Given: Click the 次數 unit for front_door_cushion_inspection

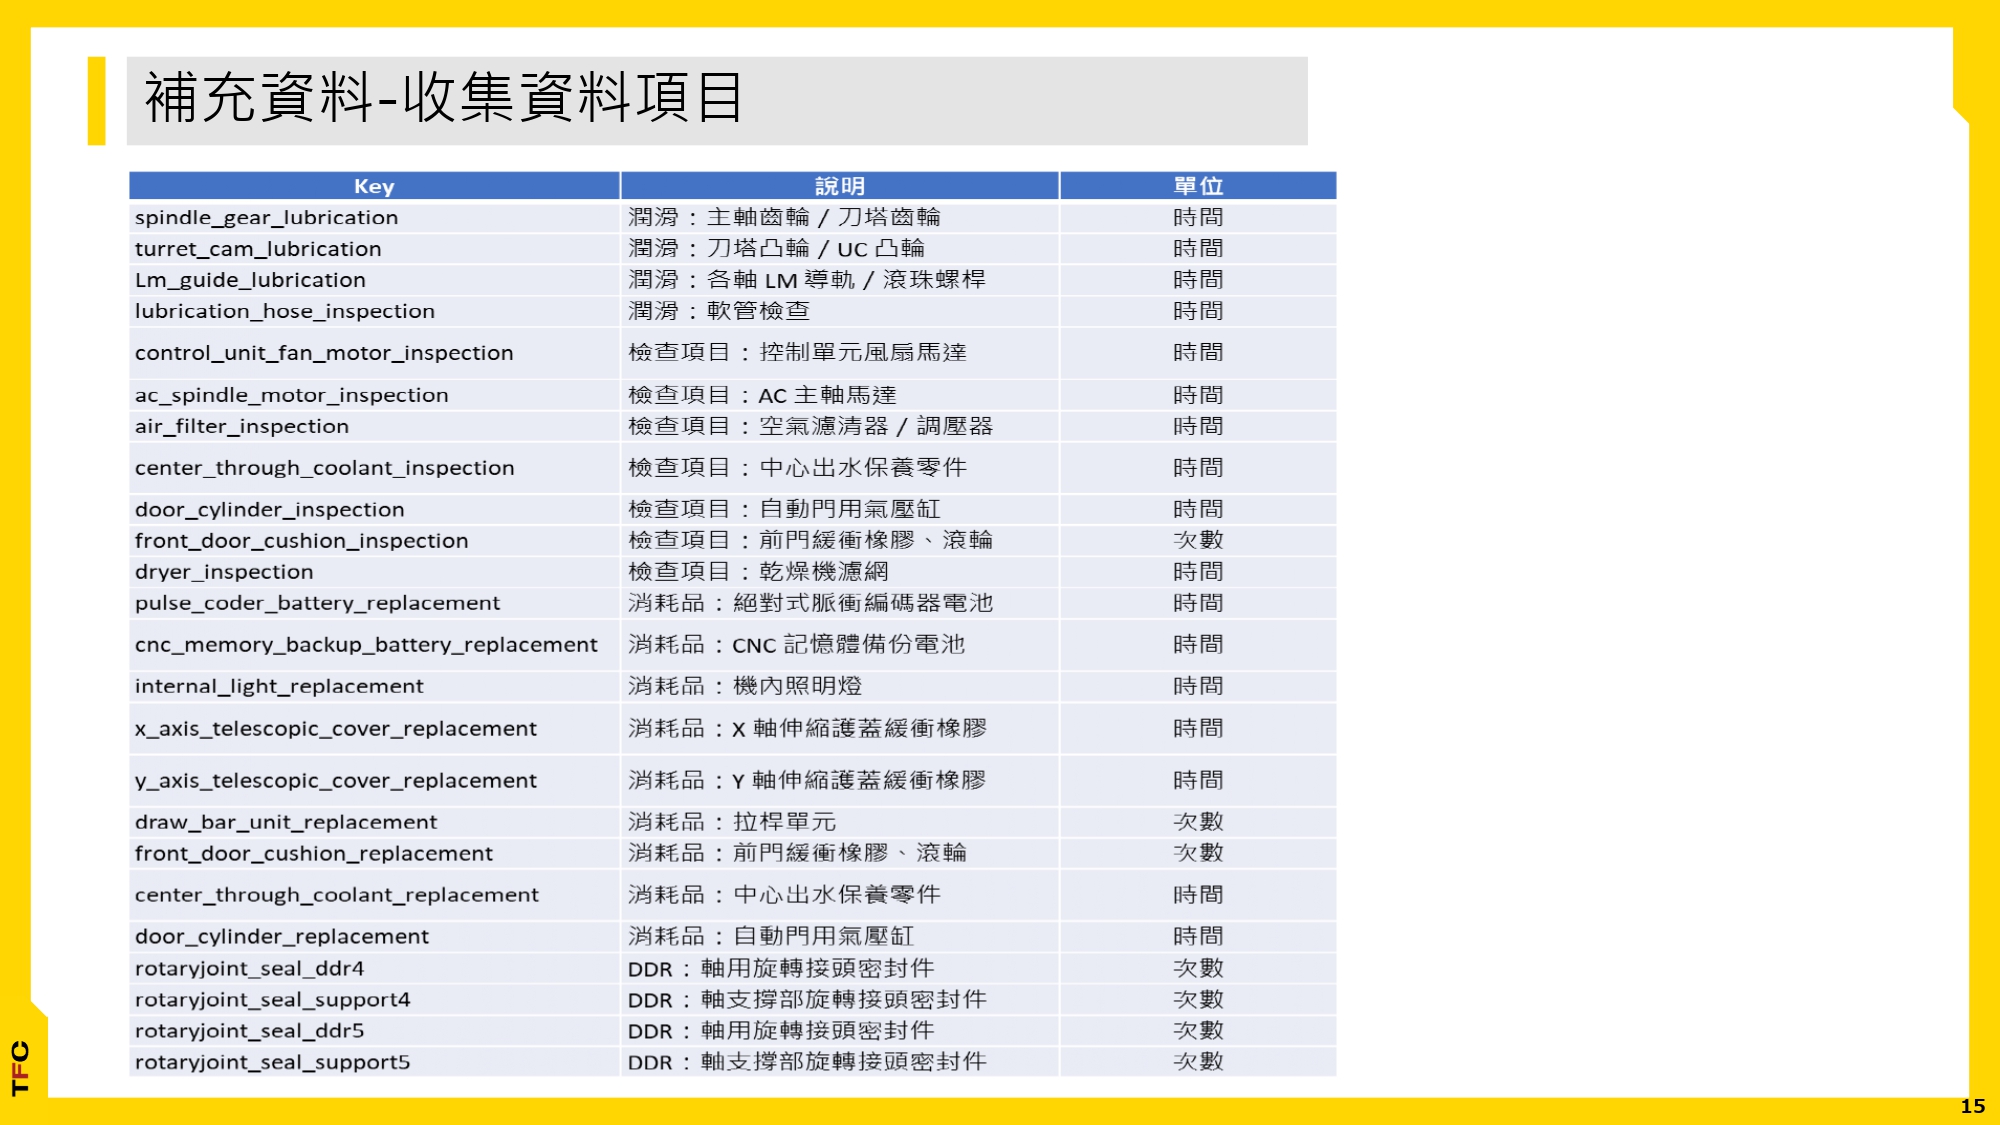Looking at the screenshot, I should (x=1198, y=540).
